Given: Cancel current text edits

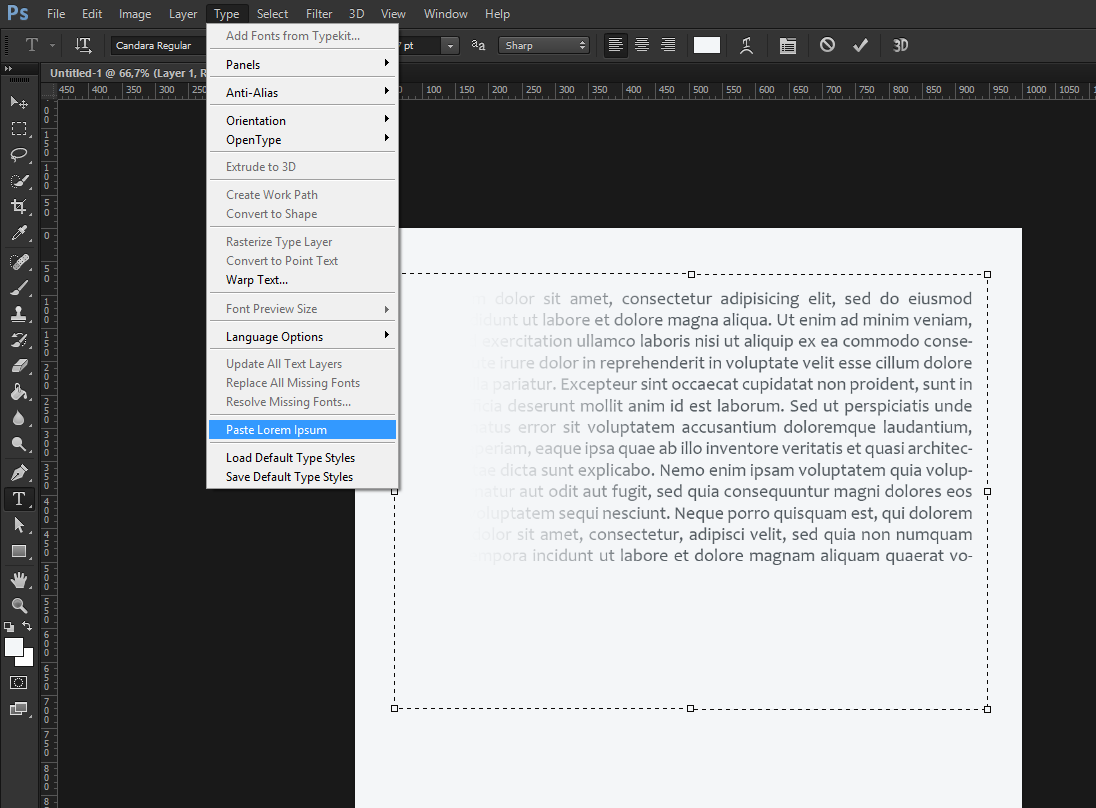Looking at the screenshot, I should (827, 45).
